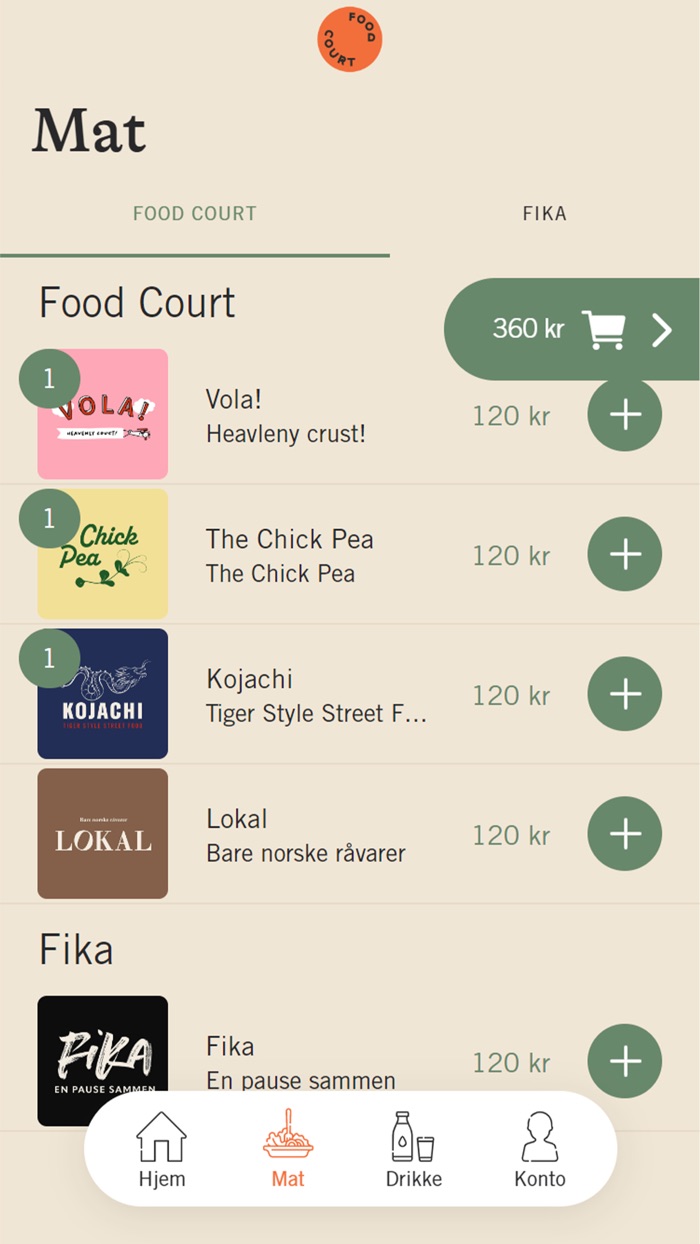Open the Drikke beverages icon
The width and height of the screenshot is (700, 1244).
(414, 1137)
